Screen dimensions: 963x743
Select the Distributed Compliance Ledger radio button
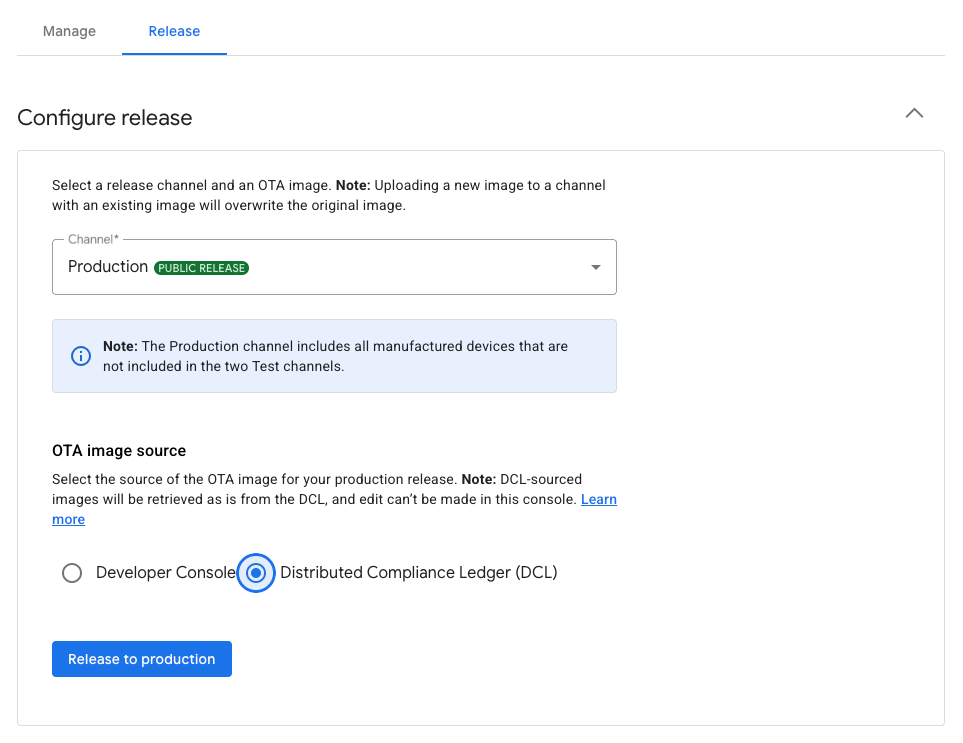(256, 573)
